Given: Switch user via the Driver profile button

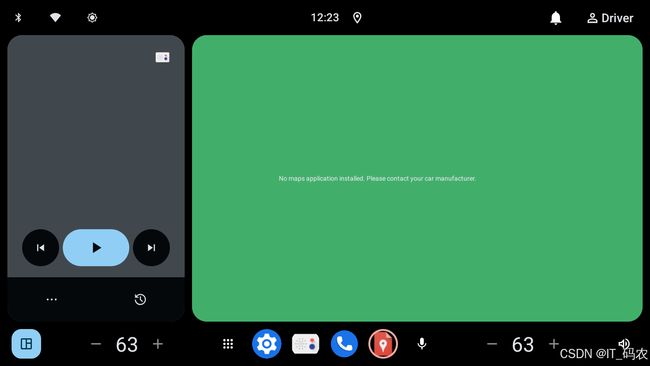Looking at the screenshot, I should pos(610,18).
